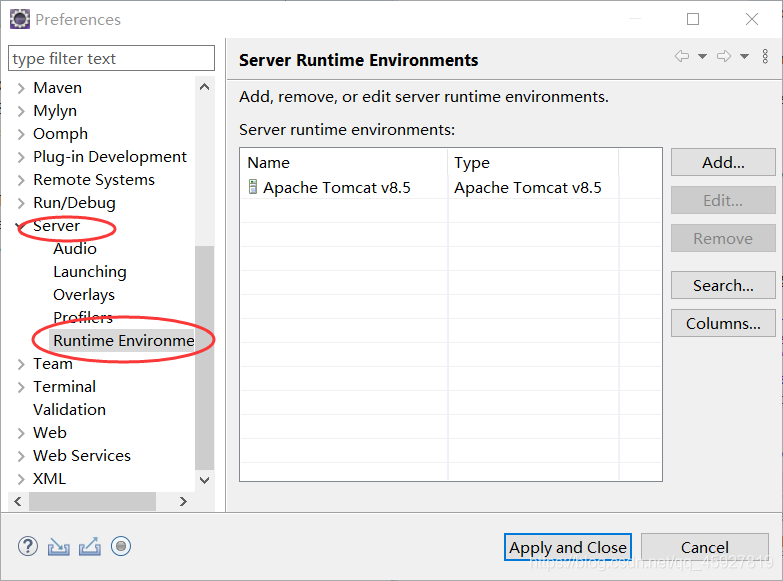Screen dimensions: 783x581
Task: Click the oomph preference recorder icon
Action: [x=121, y=546]
